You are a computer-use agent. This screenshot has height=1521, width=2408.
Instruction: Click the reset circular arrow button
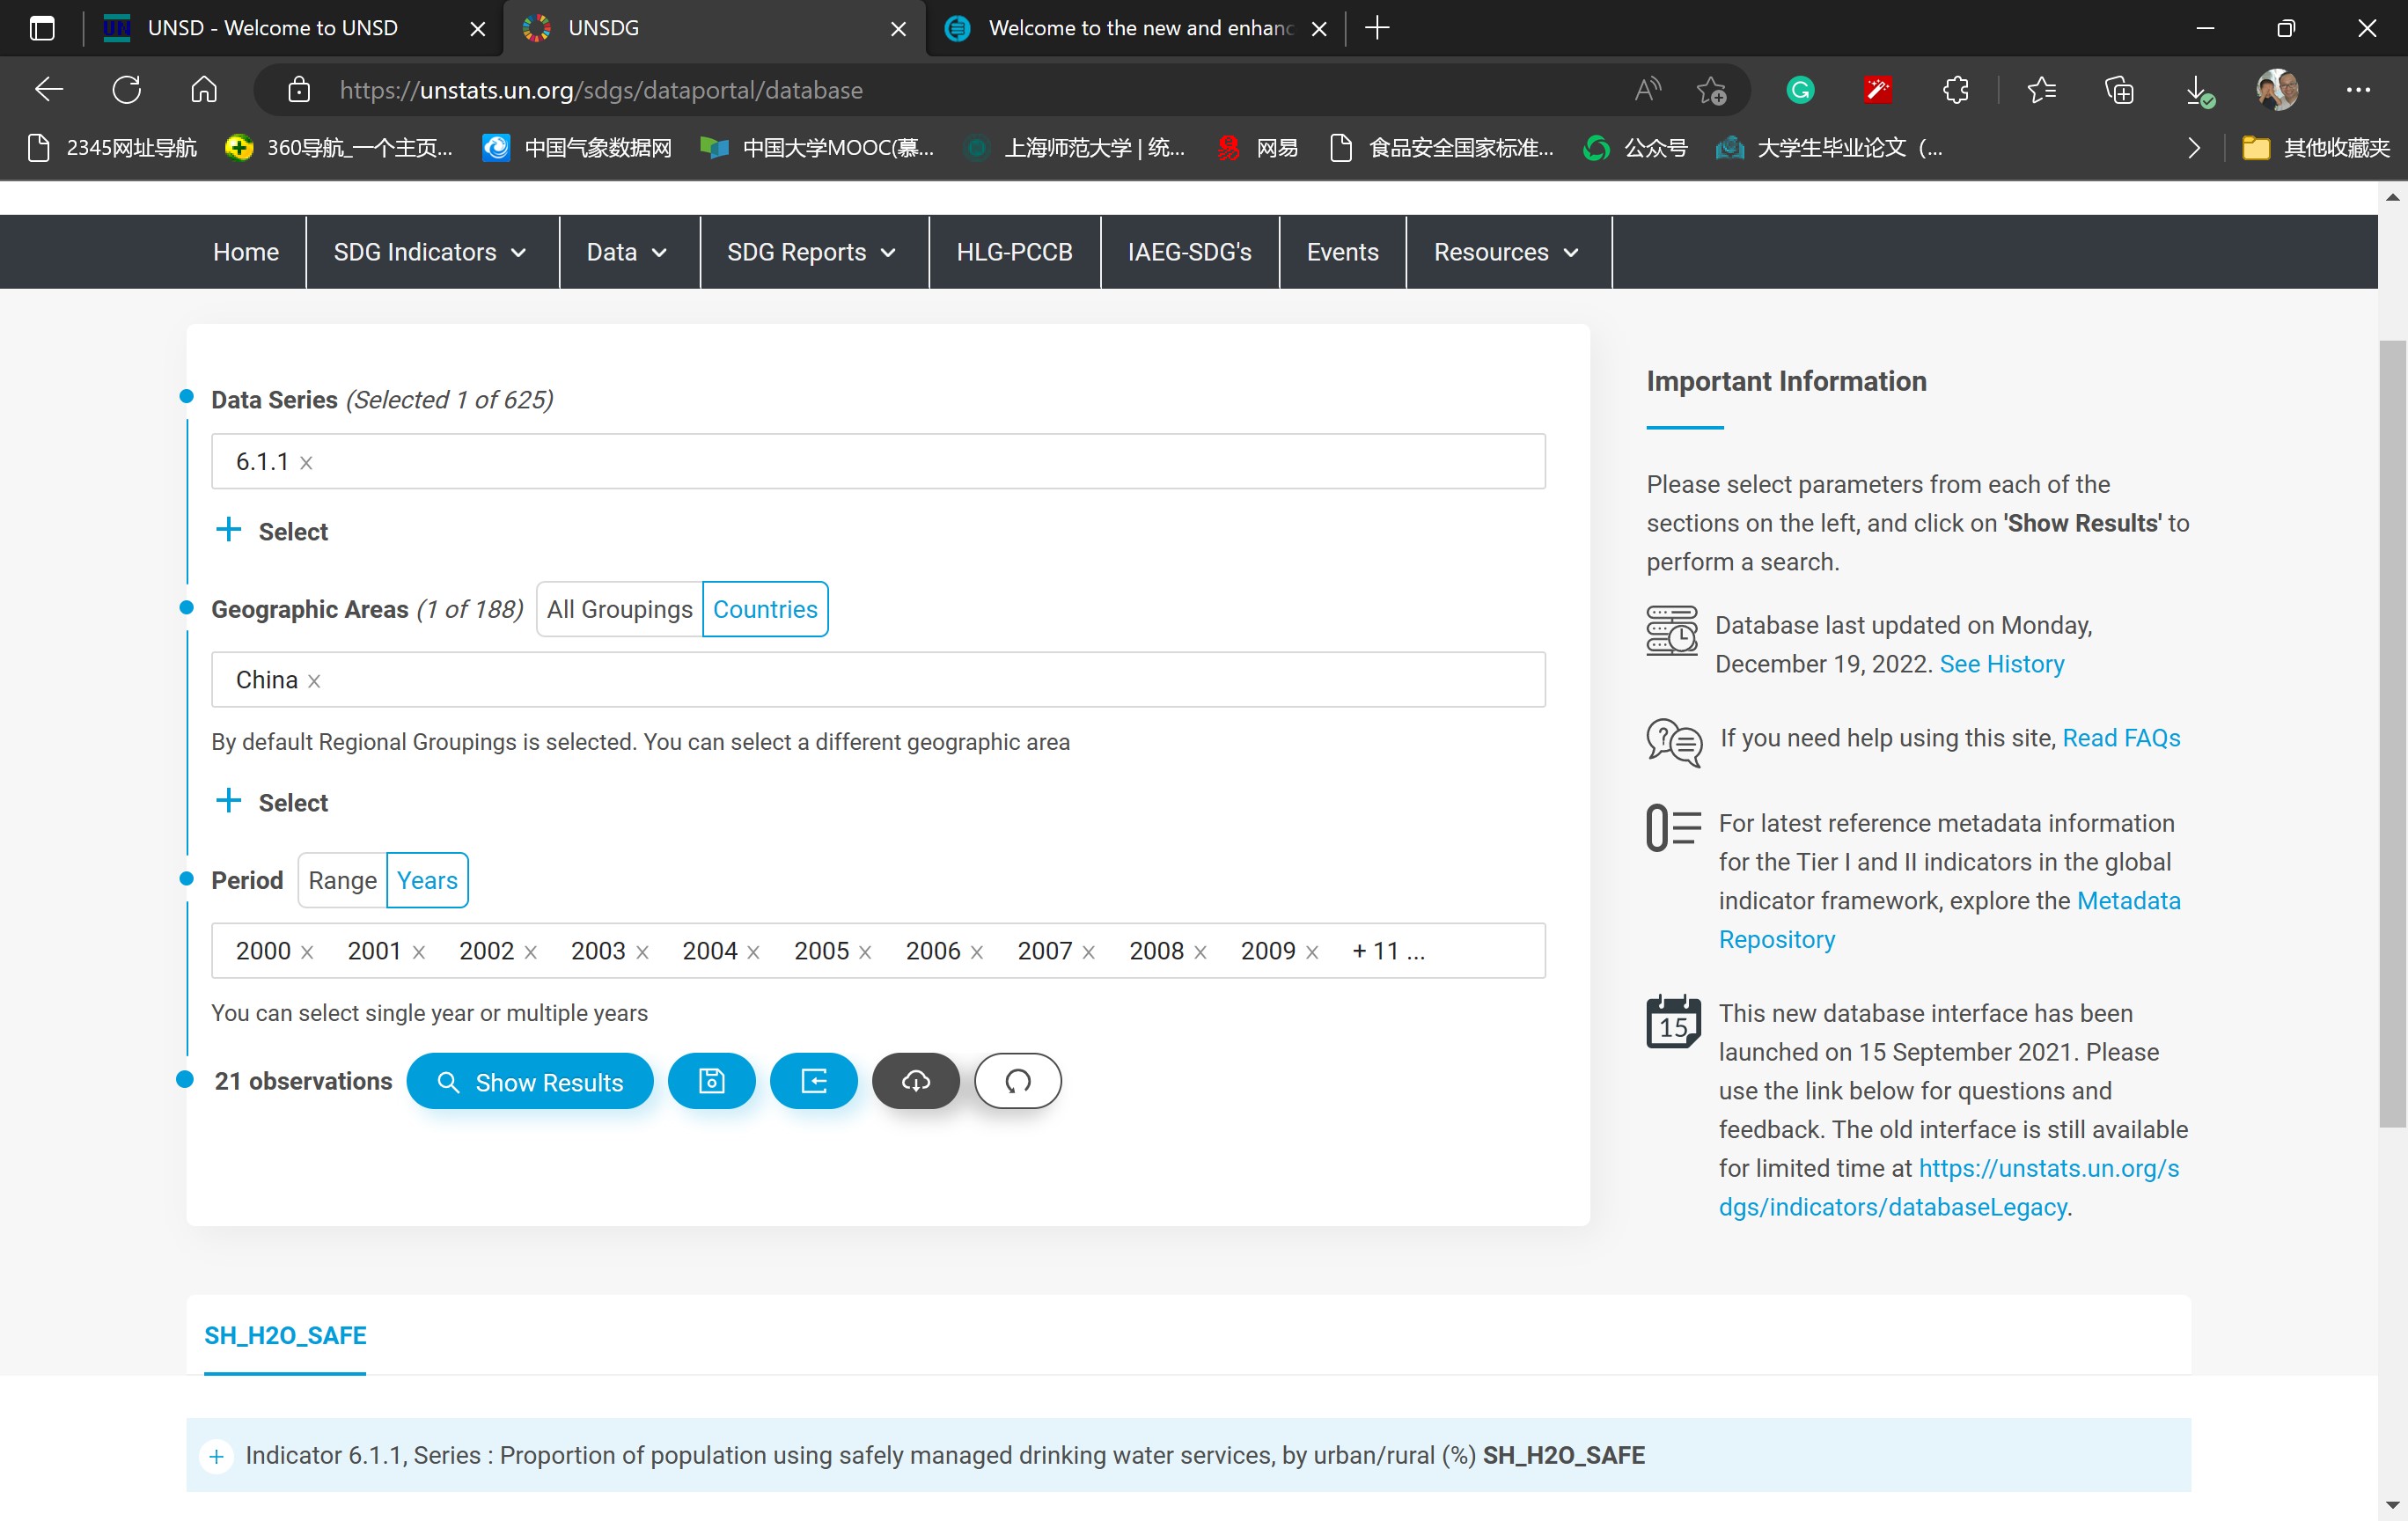coord(1017,1081)
